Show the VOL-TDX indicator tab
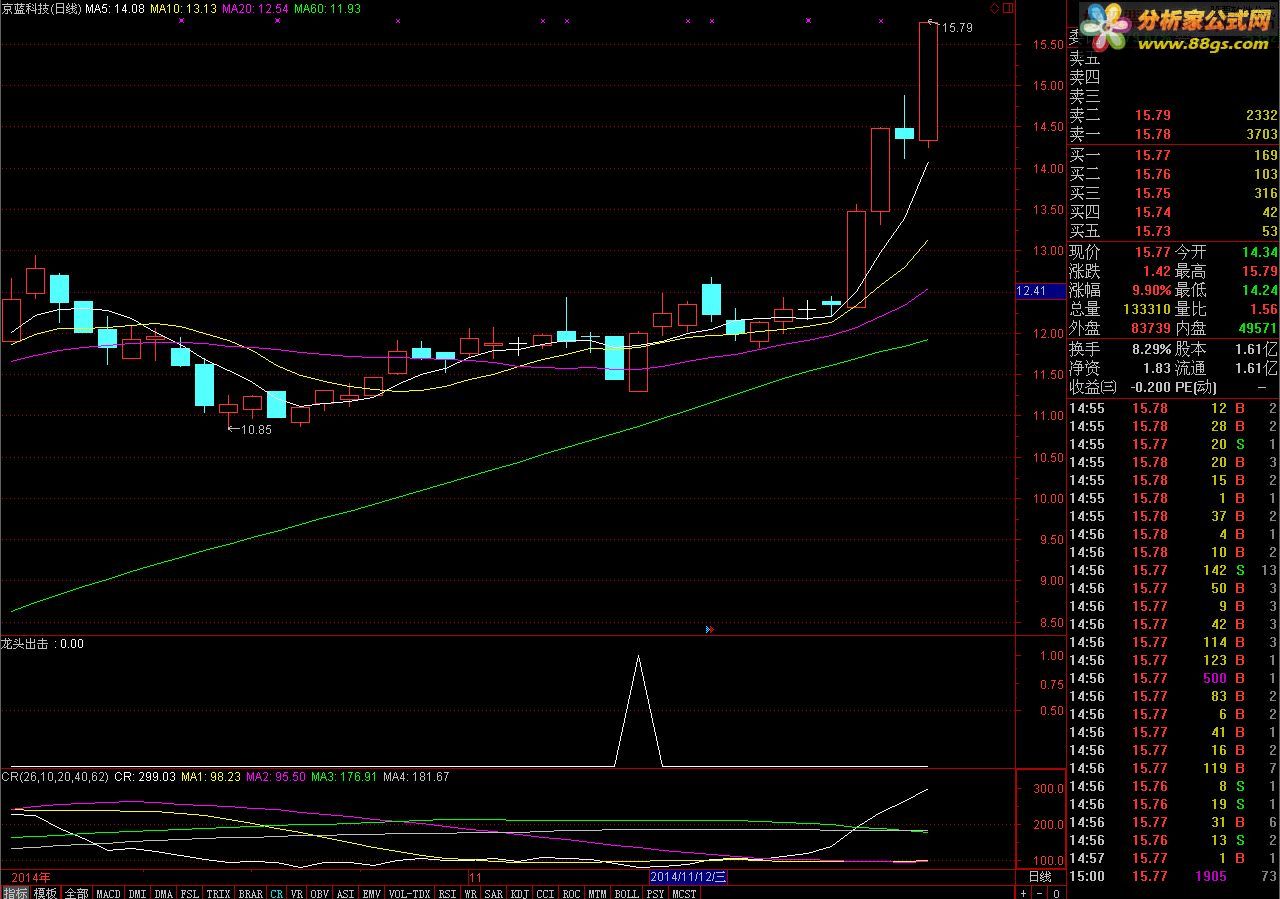Image resolution: width=1280 pixels, height=899 pixels. (409, 892)
